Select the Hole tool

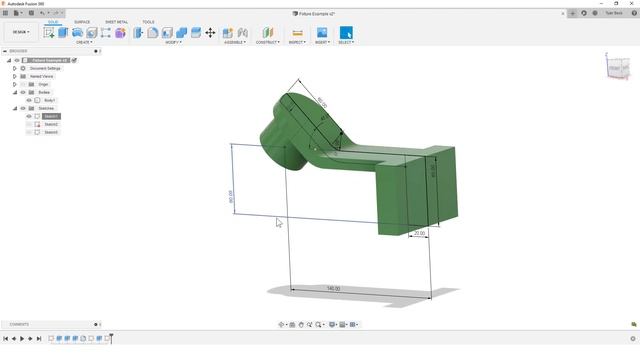92,33
